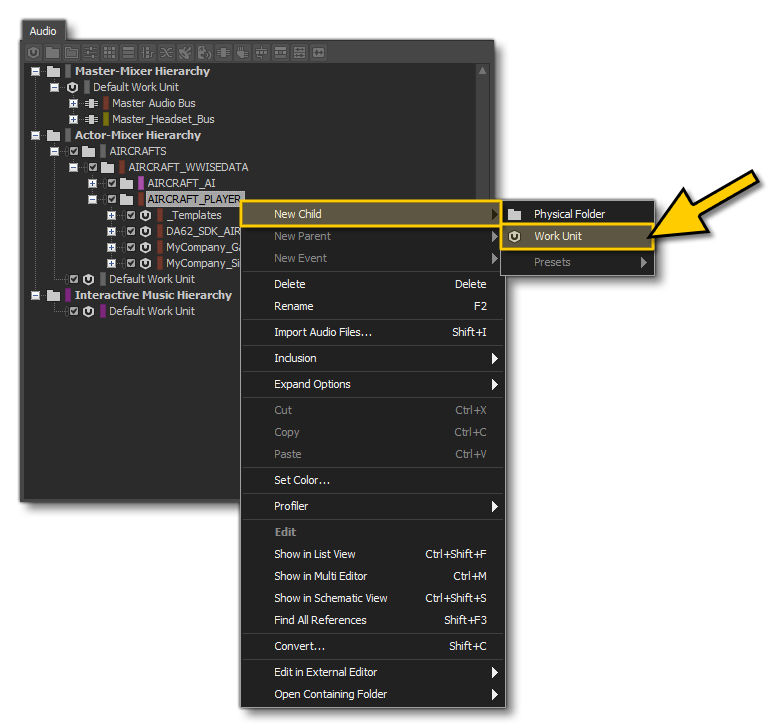This screenshot has width=775, height=728.
Task: Choose Work Unit from New Child submenu
Action: [x=577, y=236]
